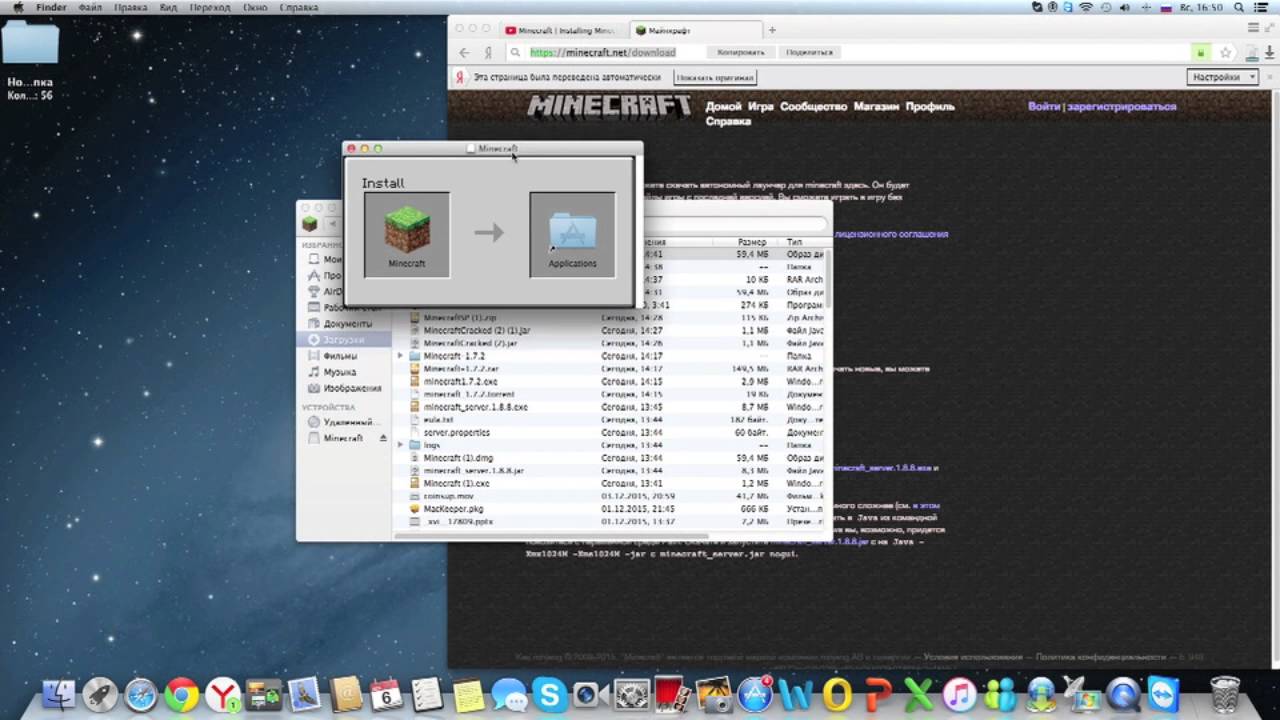Click the Показать оригинал button
Image resolution: width=1280 pixels, height=720 pixels.
coord(715,77)
